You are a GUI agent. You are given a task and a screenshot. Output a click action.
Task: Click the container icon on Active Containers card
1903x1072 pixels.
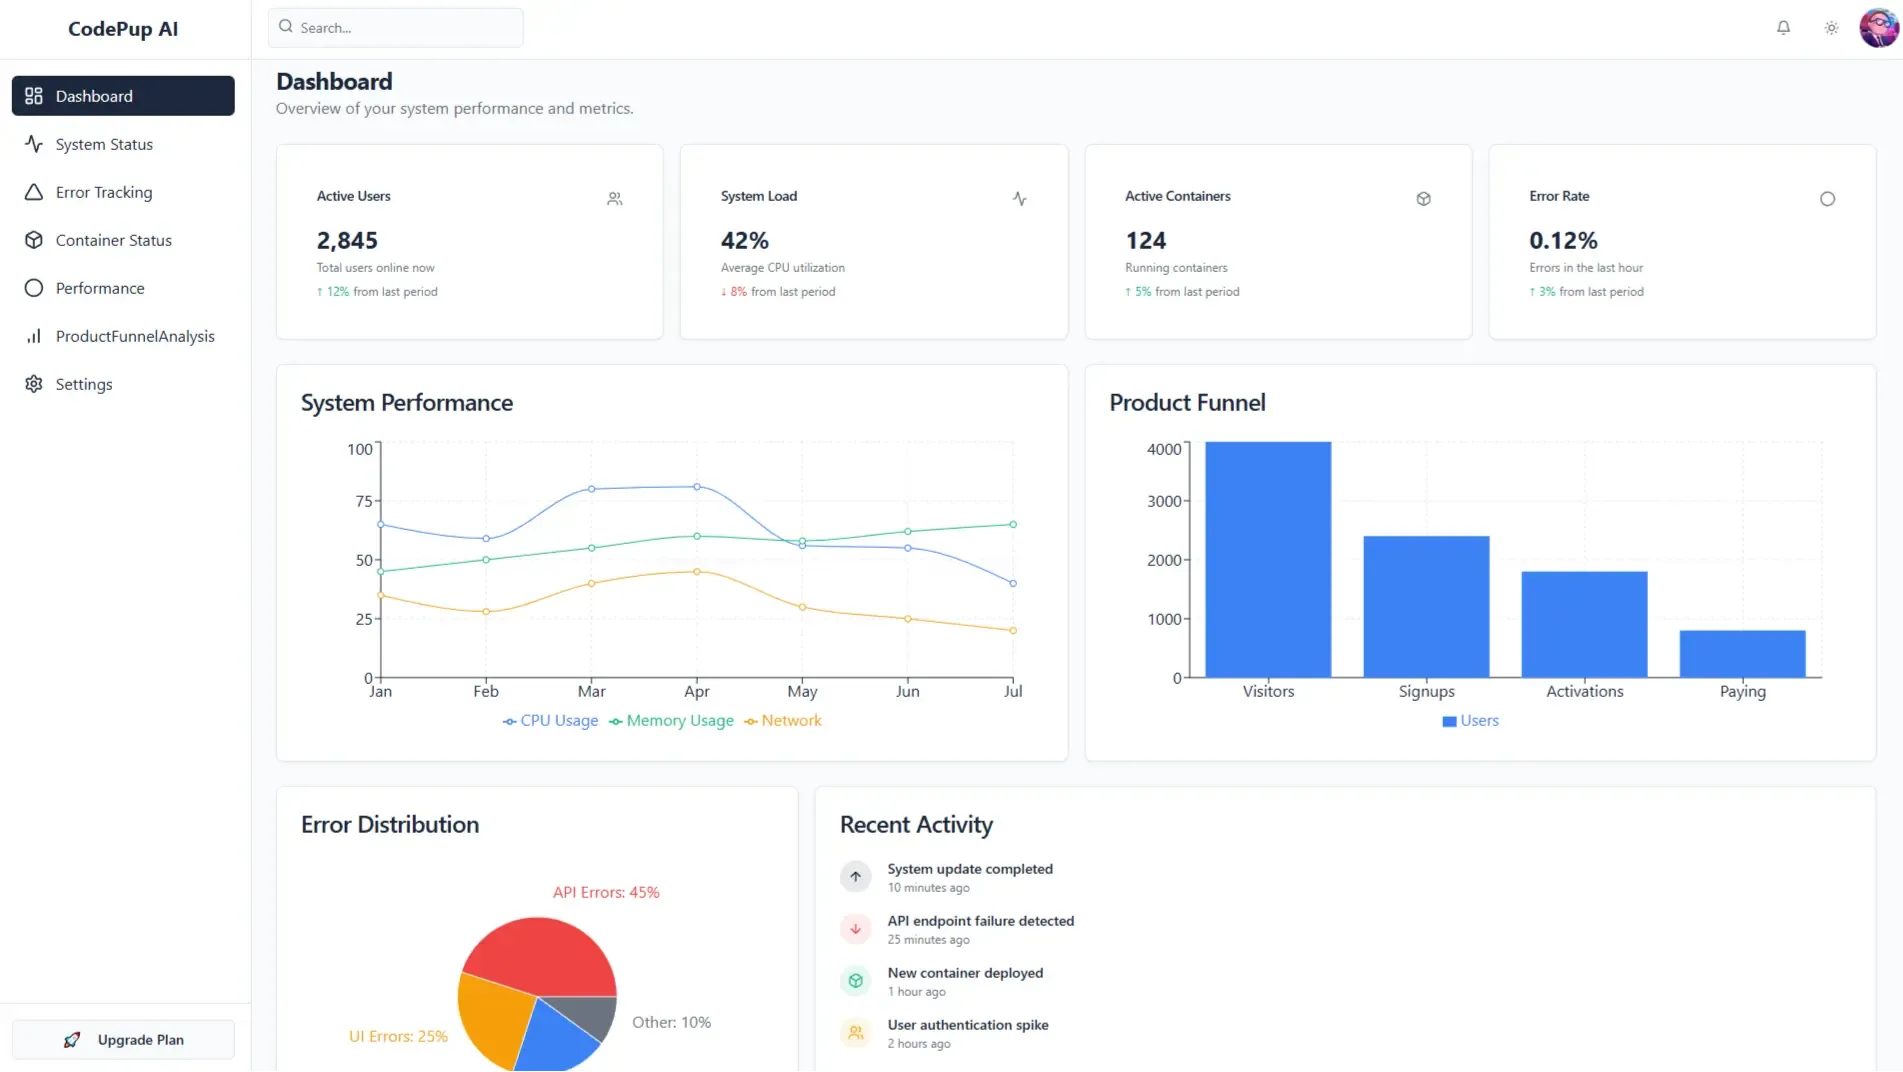1423,198
